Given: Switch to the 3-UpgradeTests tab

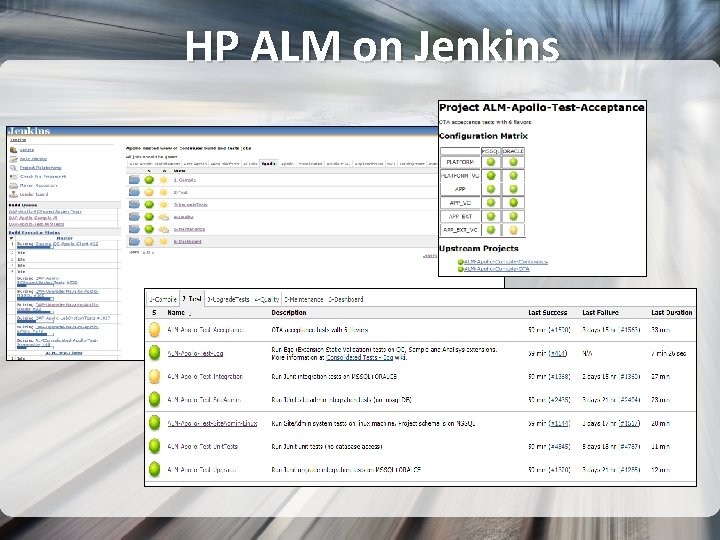Looking at the screenshot, I should coord(228,299).
